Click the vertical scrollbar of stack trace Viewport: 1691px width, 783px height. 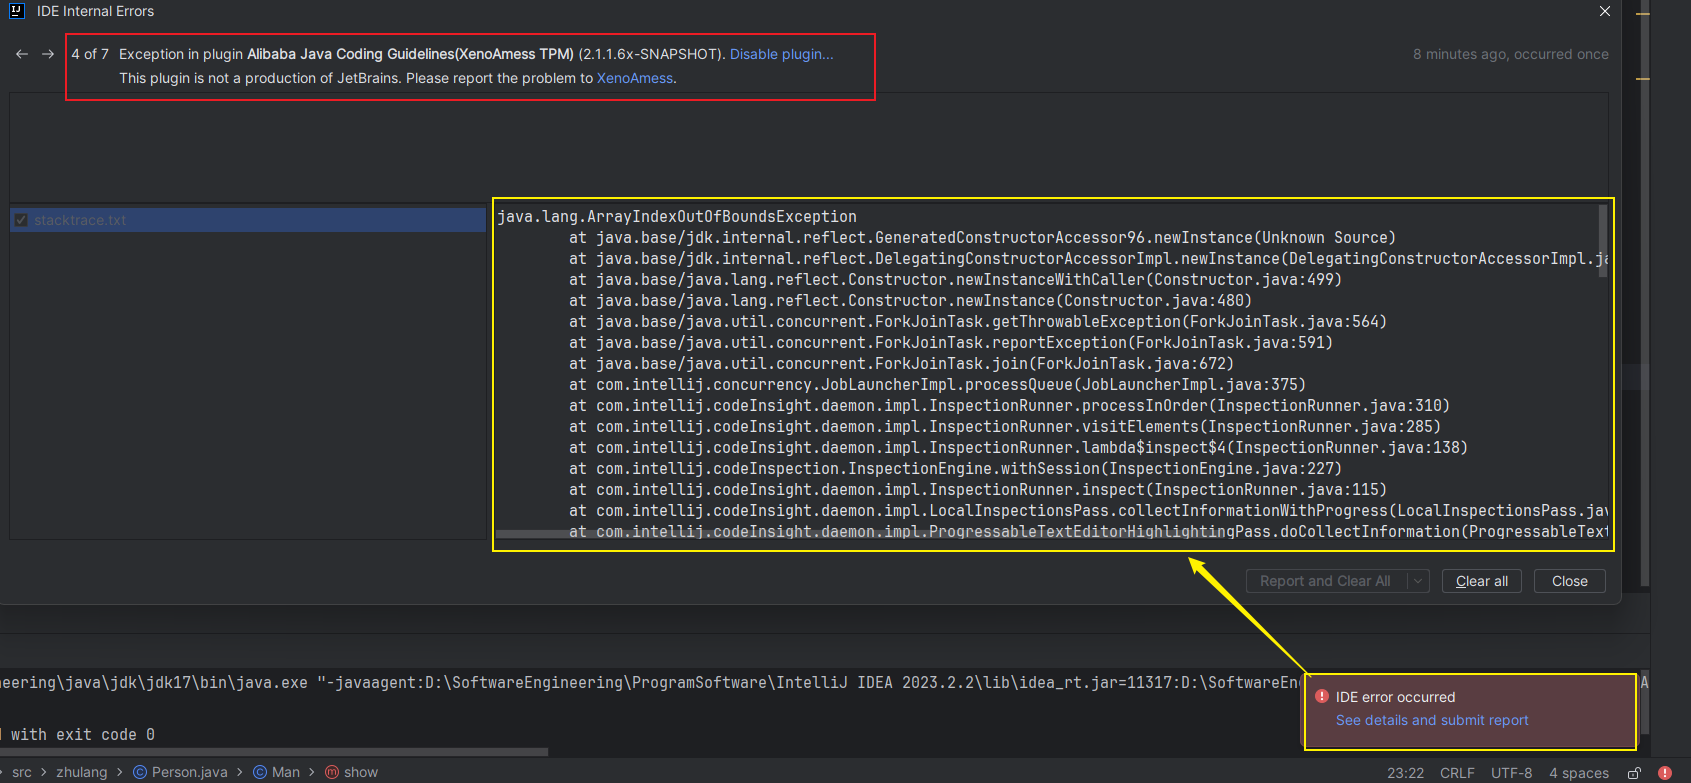coord(1603,240)
